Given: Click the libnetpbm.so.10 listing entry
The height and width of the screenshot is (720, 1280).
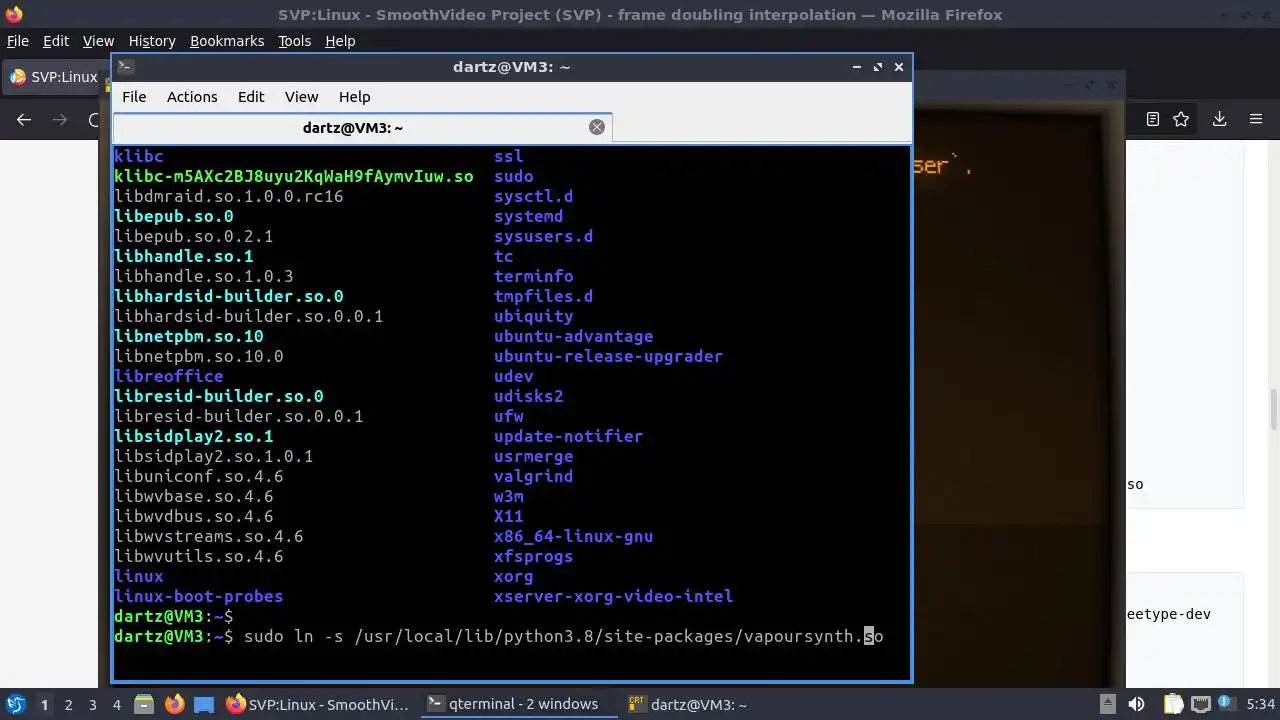Looking at the screenshot, I should coord(189,336).
